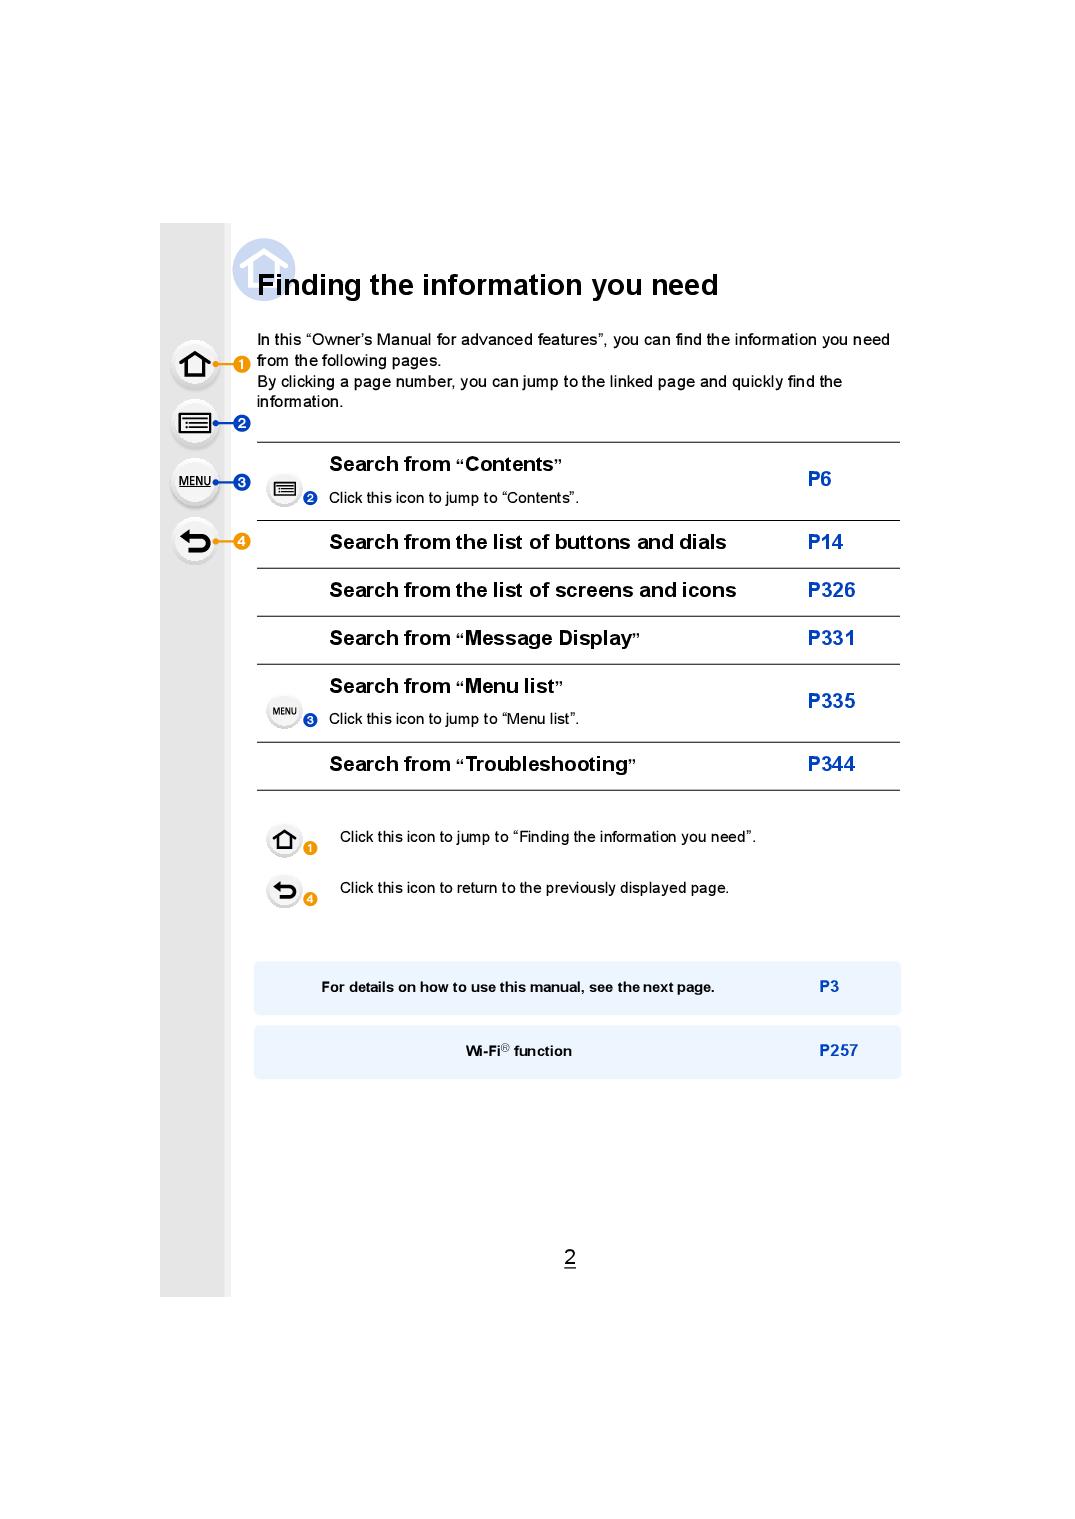The width and height of the screenshot is (1075, 1519).
Task: Follow the P331 Message Display link
Action: 831,638
